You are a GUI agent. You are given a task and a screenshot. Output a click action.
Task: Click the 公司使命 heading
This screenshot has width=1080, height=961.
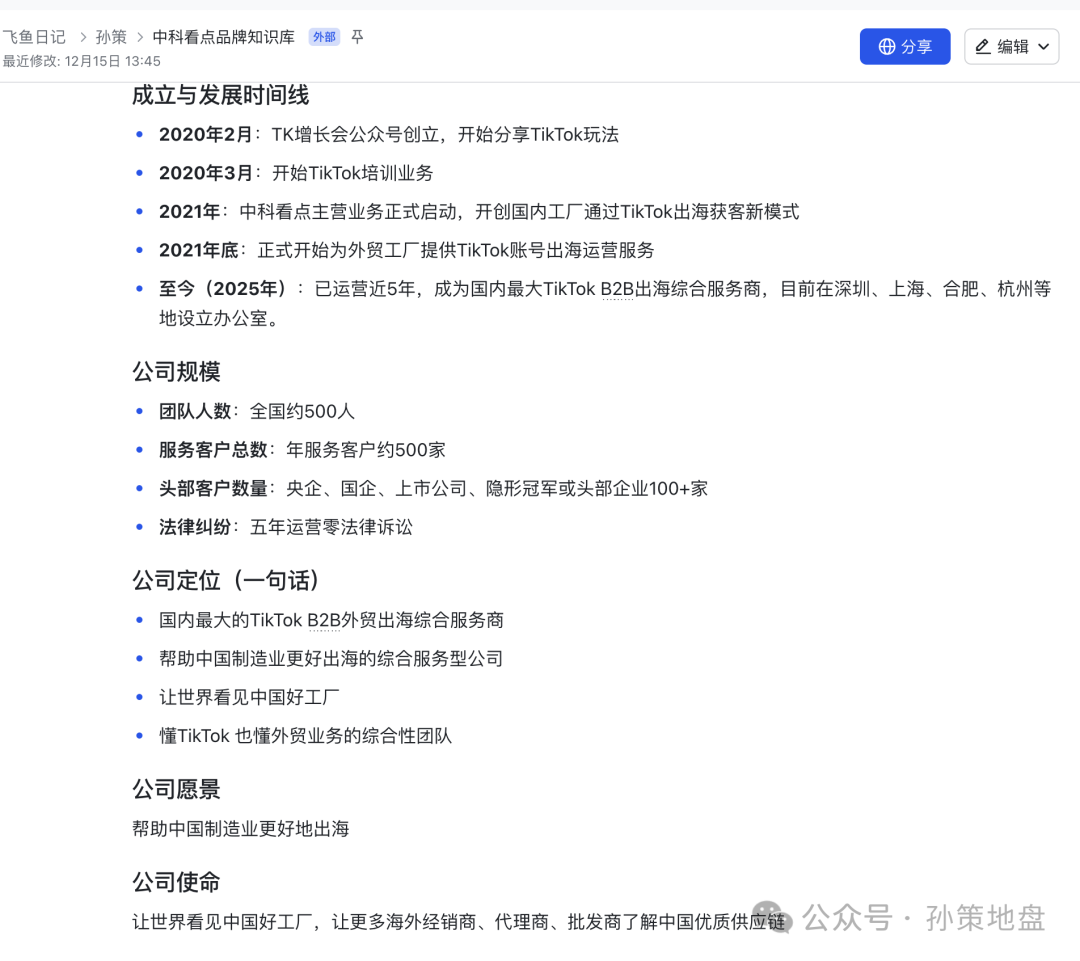176,882
